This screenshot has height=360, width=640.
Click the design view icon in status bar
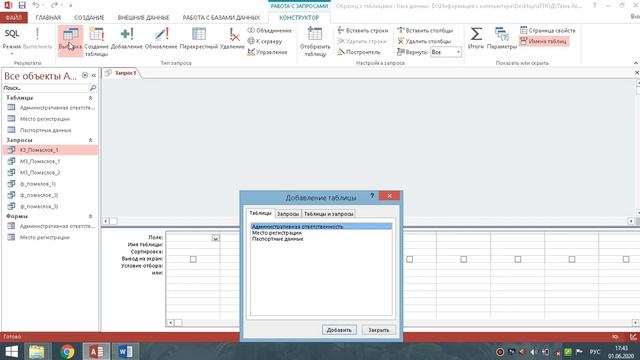(x=633, y=337)
